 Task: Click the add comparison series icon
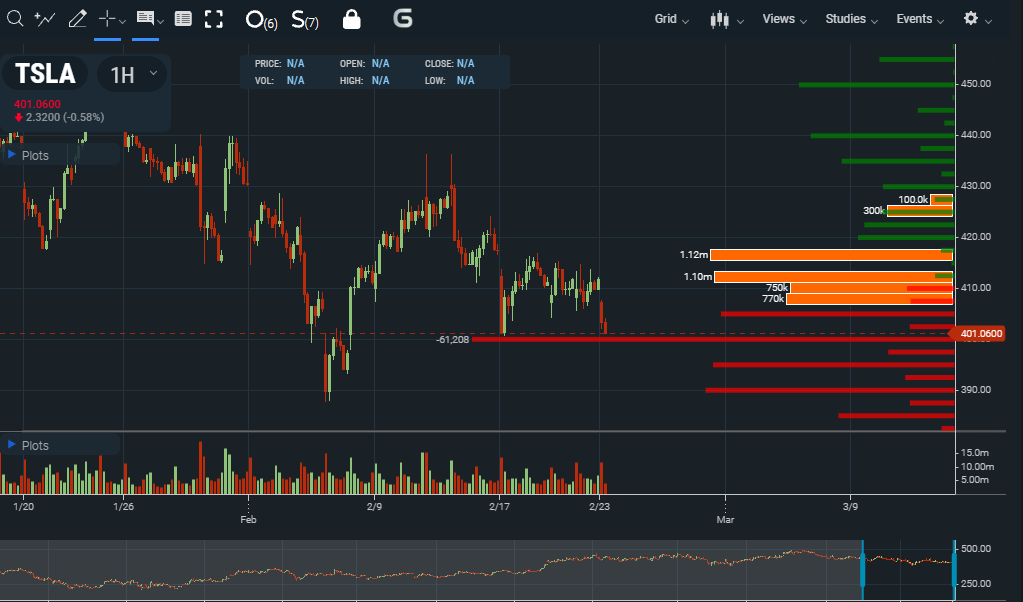pos(45,19)
